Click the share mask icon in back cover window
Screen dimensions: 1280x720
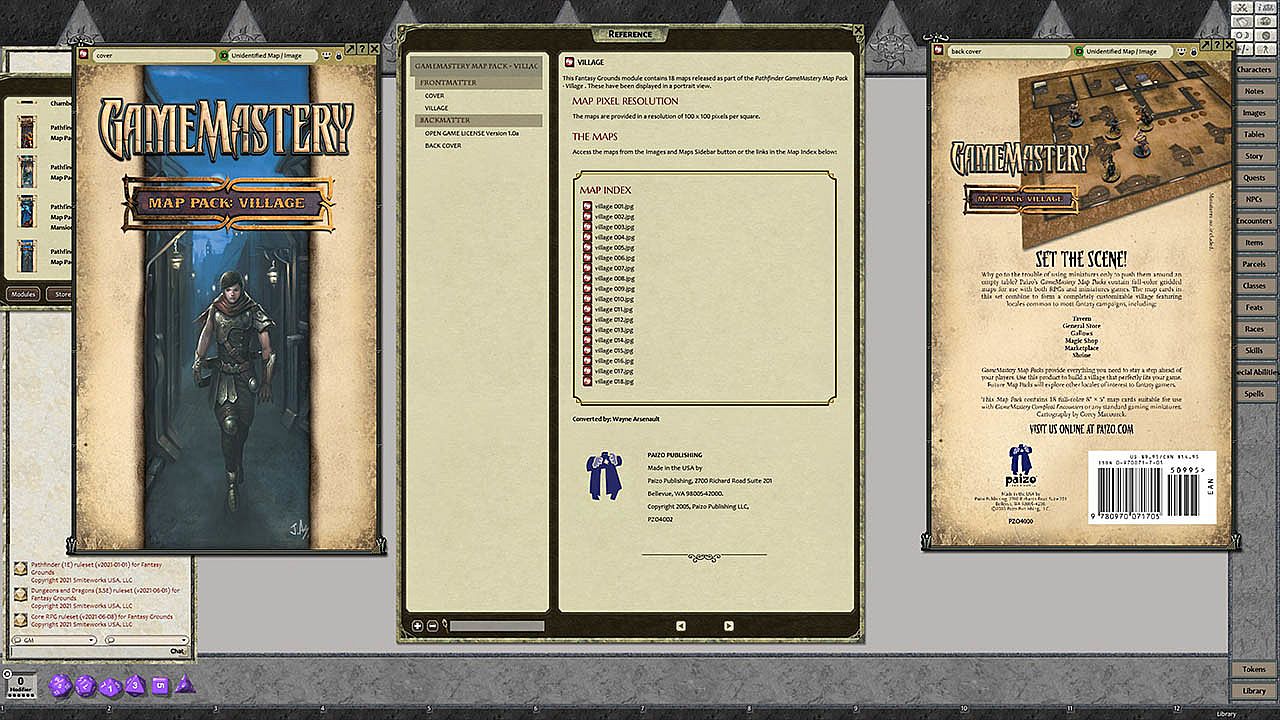point(1180,52)
